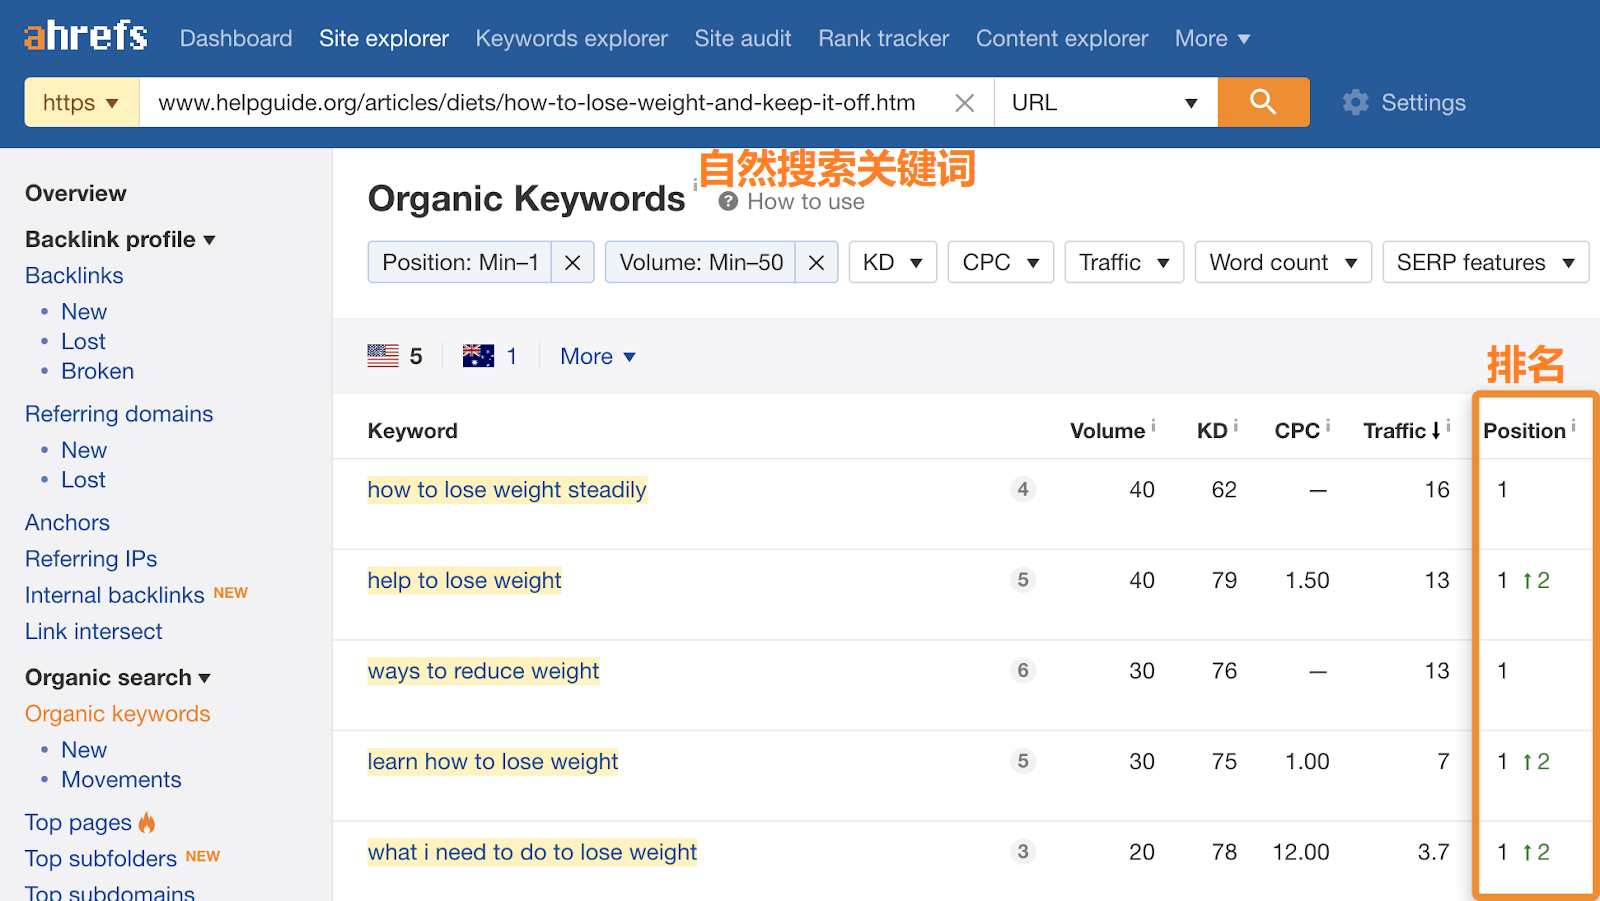Clear the URL field using the X icon
Viewport: 1600px width, 901px height.
(964, 101)
